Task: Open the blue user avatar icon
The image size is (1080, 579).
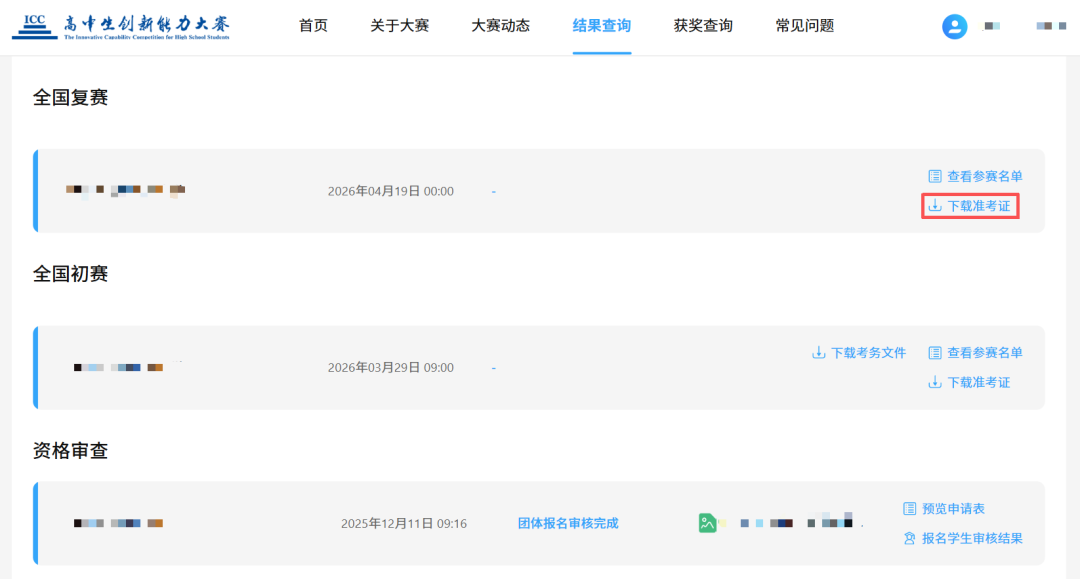Action: point(954,27)
